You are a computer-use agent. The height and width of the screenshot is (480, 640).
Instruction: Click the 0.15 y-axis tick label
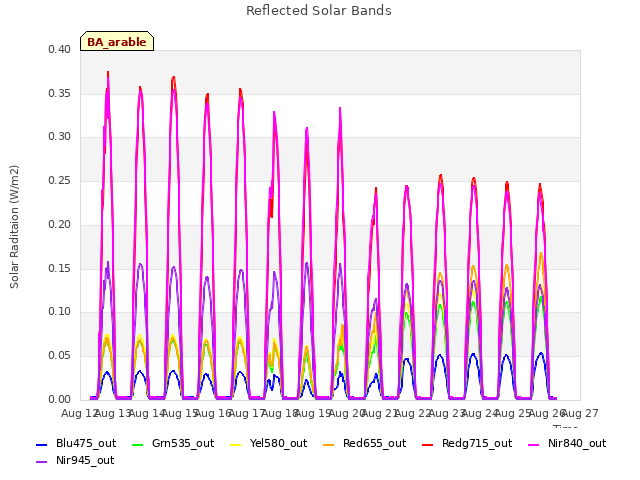point(60,269)
